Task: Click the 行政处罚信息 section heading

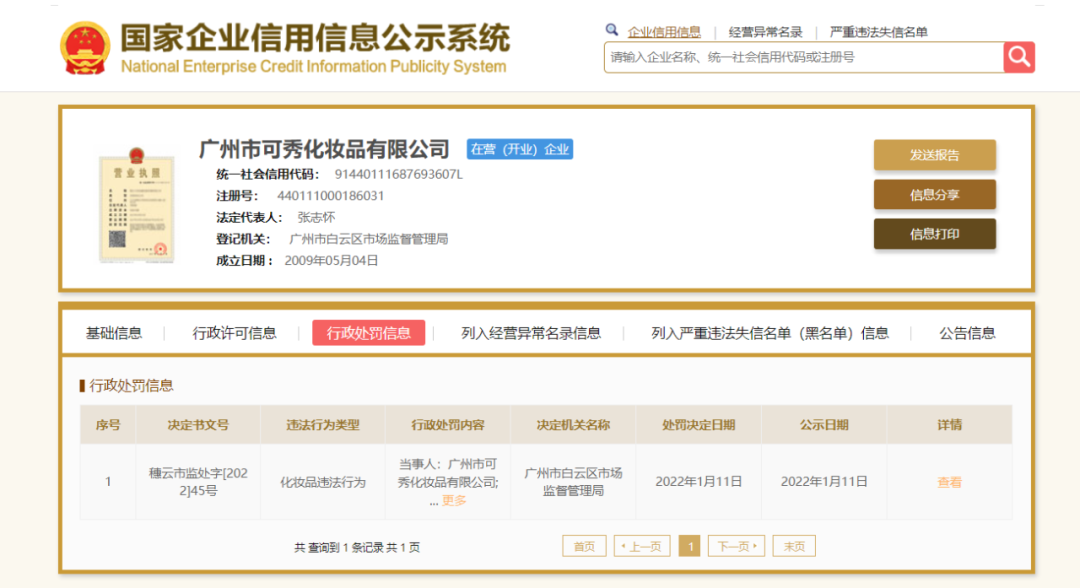Action: (x=131, y=386)
